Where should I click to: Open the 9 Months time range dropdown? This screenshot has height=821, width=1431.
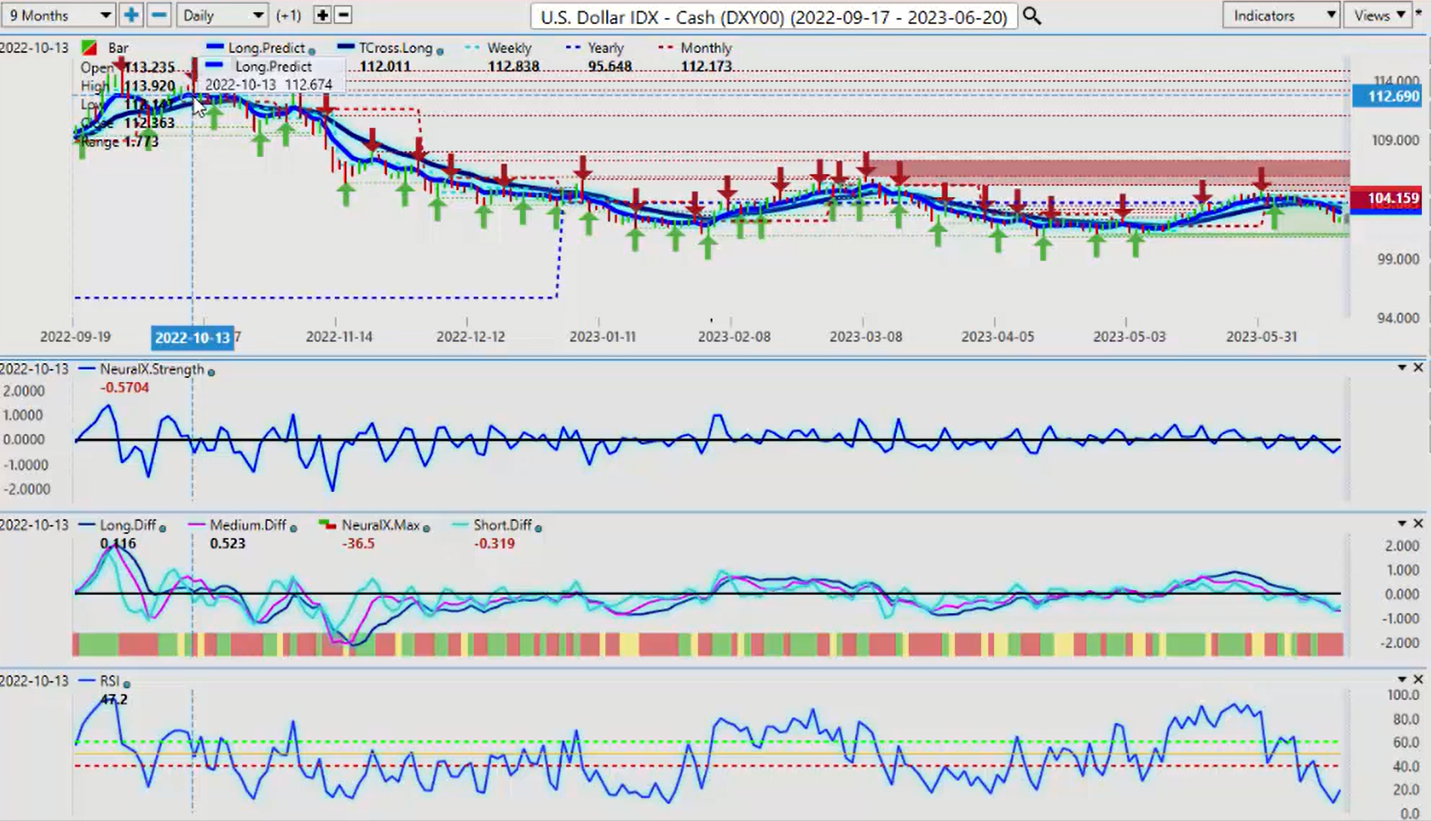coord(59,15)
